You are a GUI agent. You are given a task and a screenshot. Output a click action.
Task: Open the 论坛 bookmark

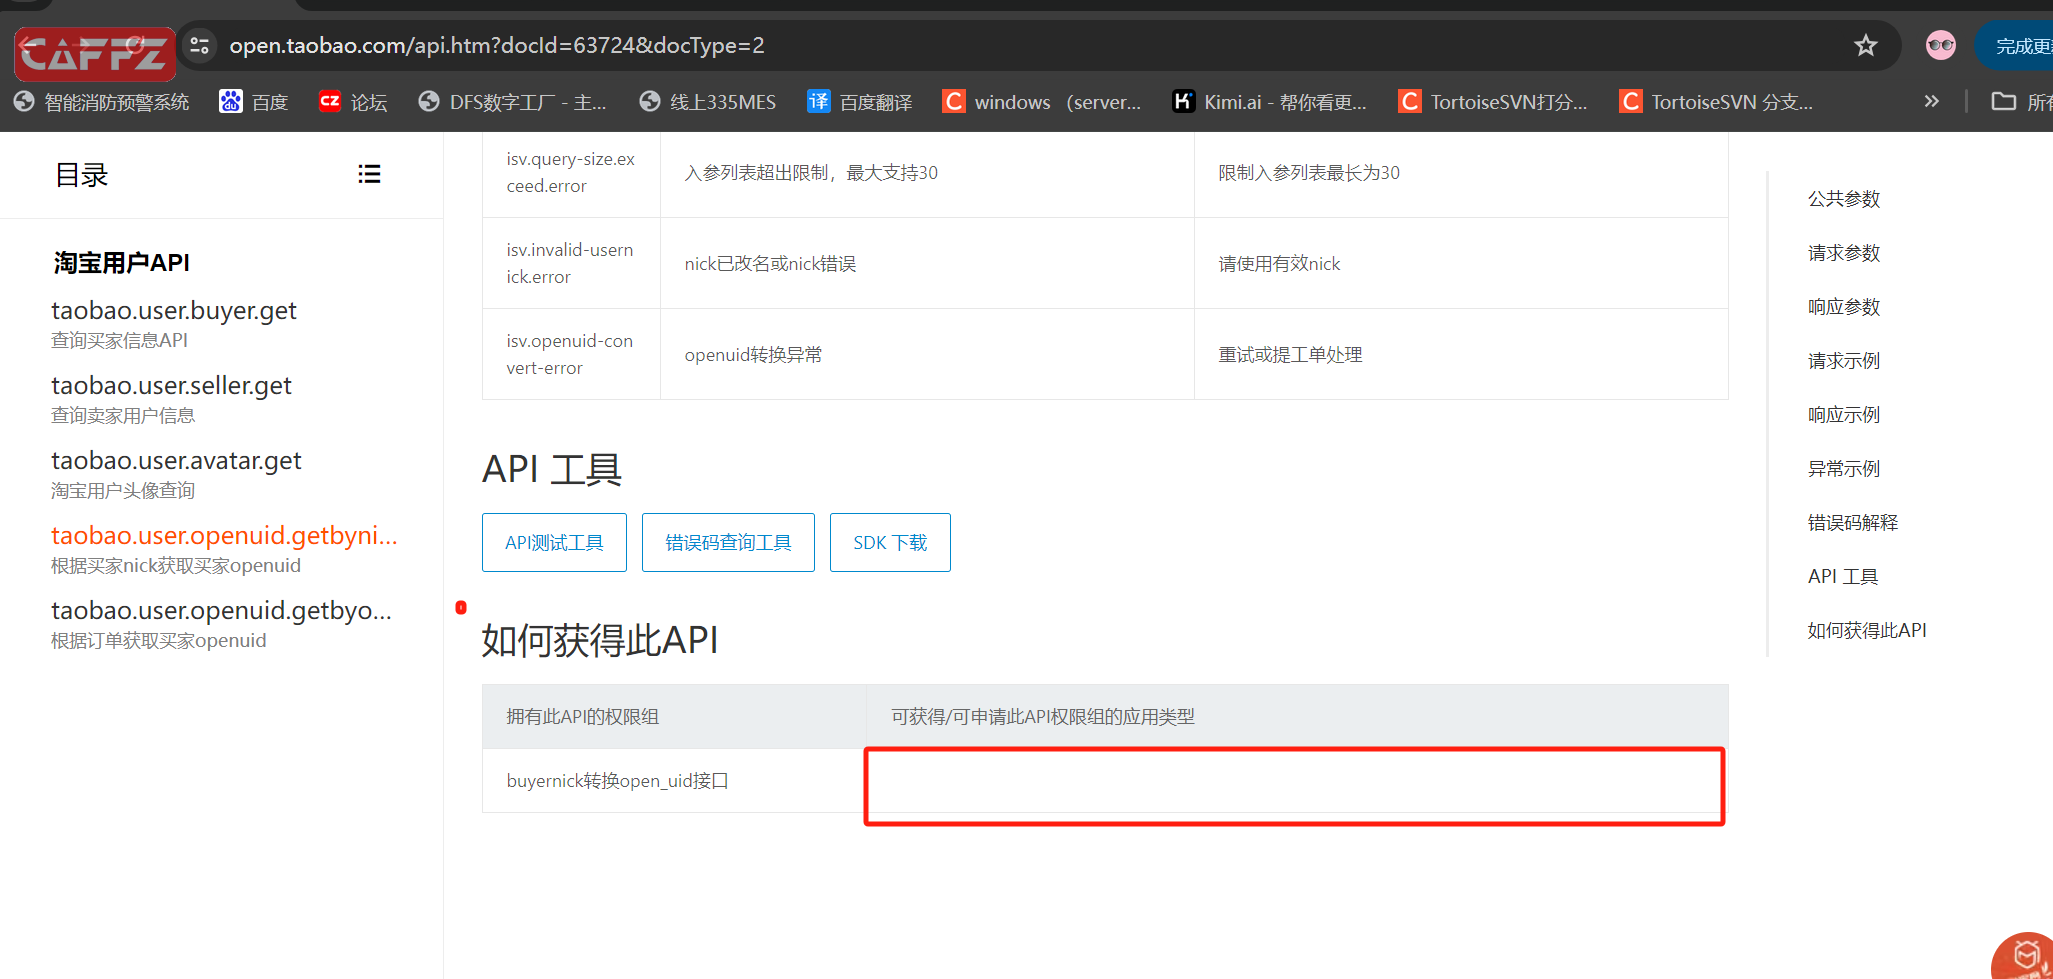tap(353, 102)
